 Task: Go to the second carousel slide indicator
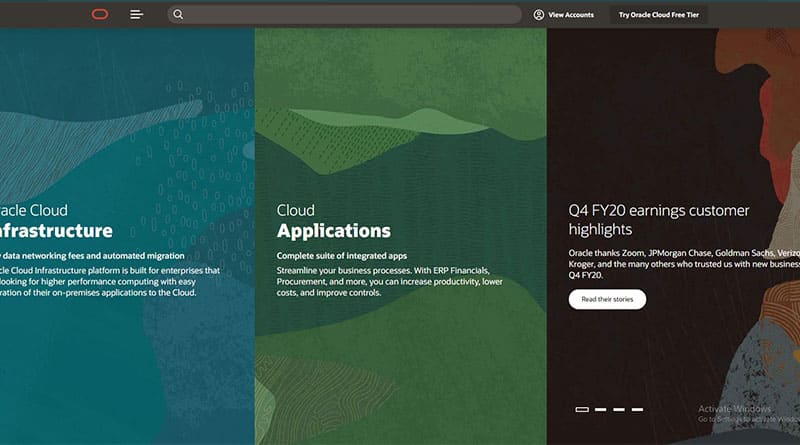click(x=601, y=409)
